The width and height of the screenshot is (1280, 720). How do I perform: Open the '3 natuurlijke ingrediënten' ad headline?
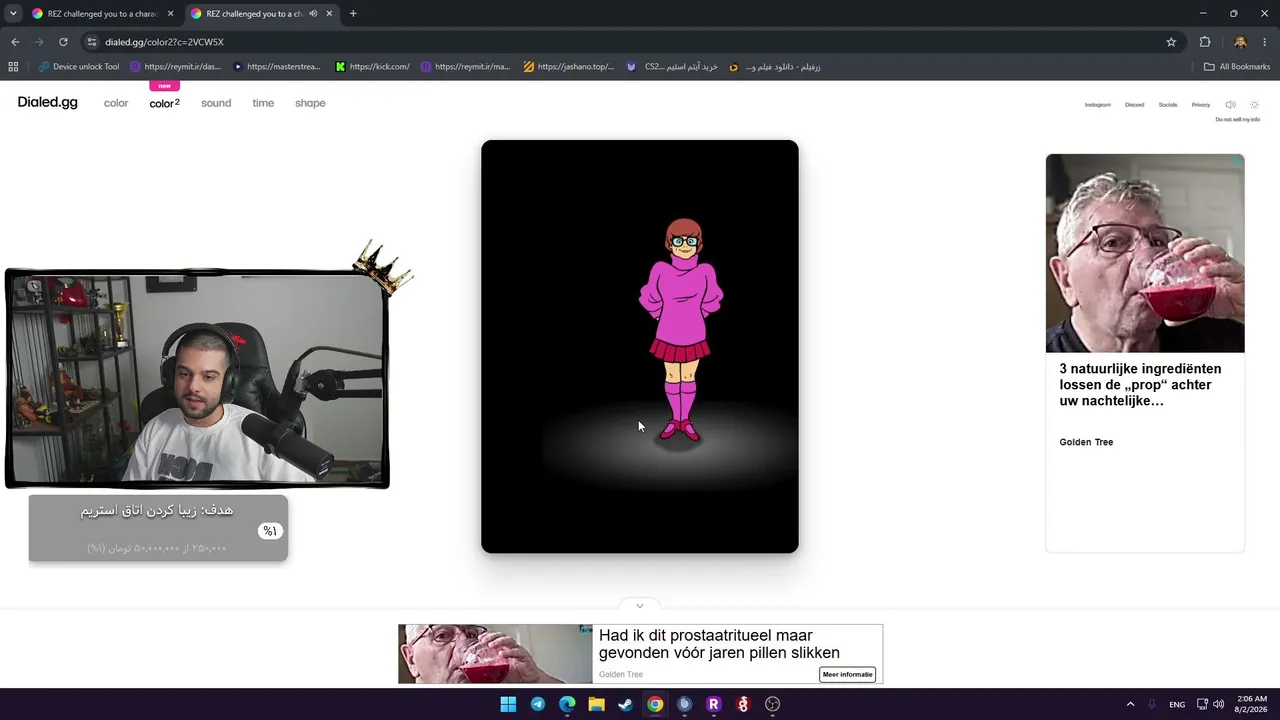pos(1140,385)
